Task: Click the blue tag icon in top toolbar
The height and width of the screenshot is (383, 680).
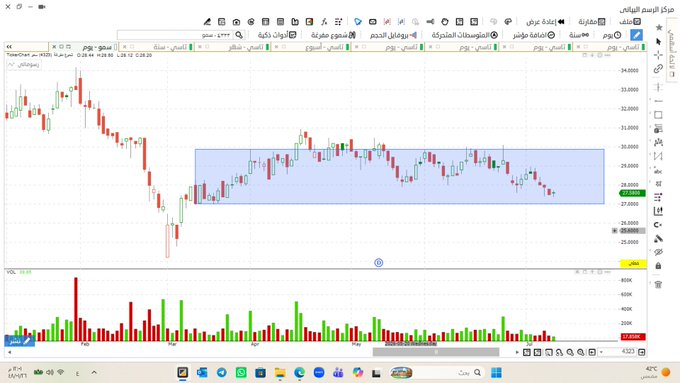Action: 358,22
